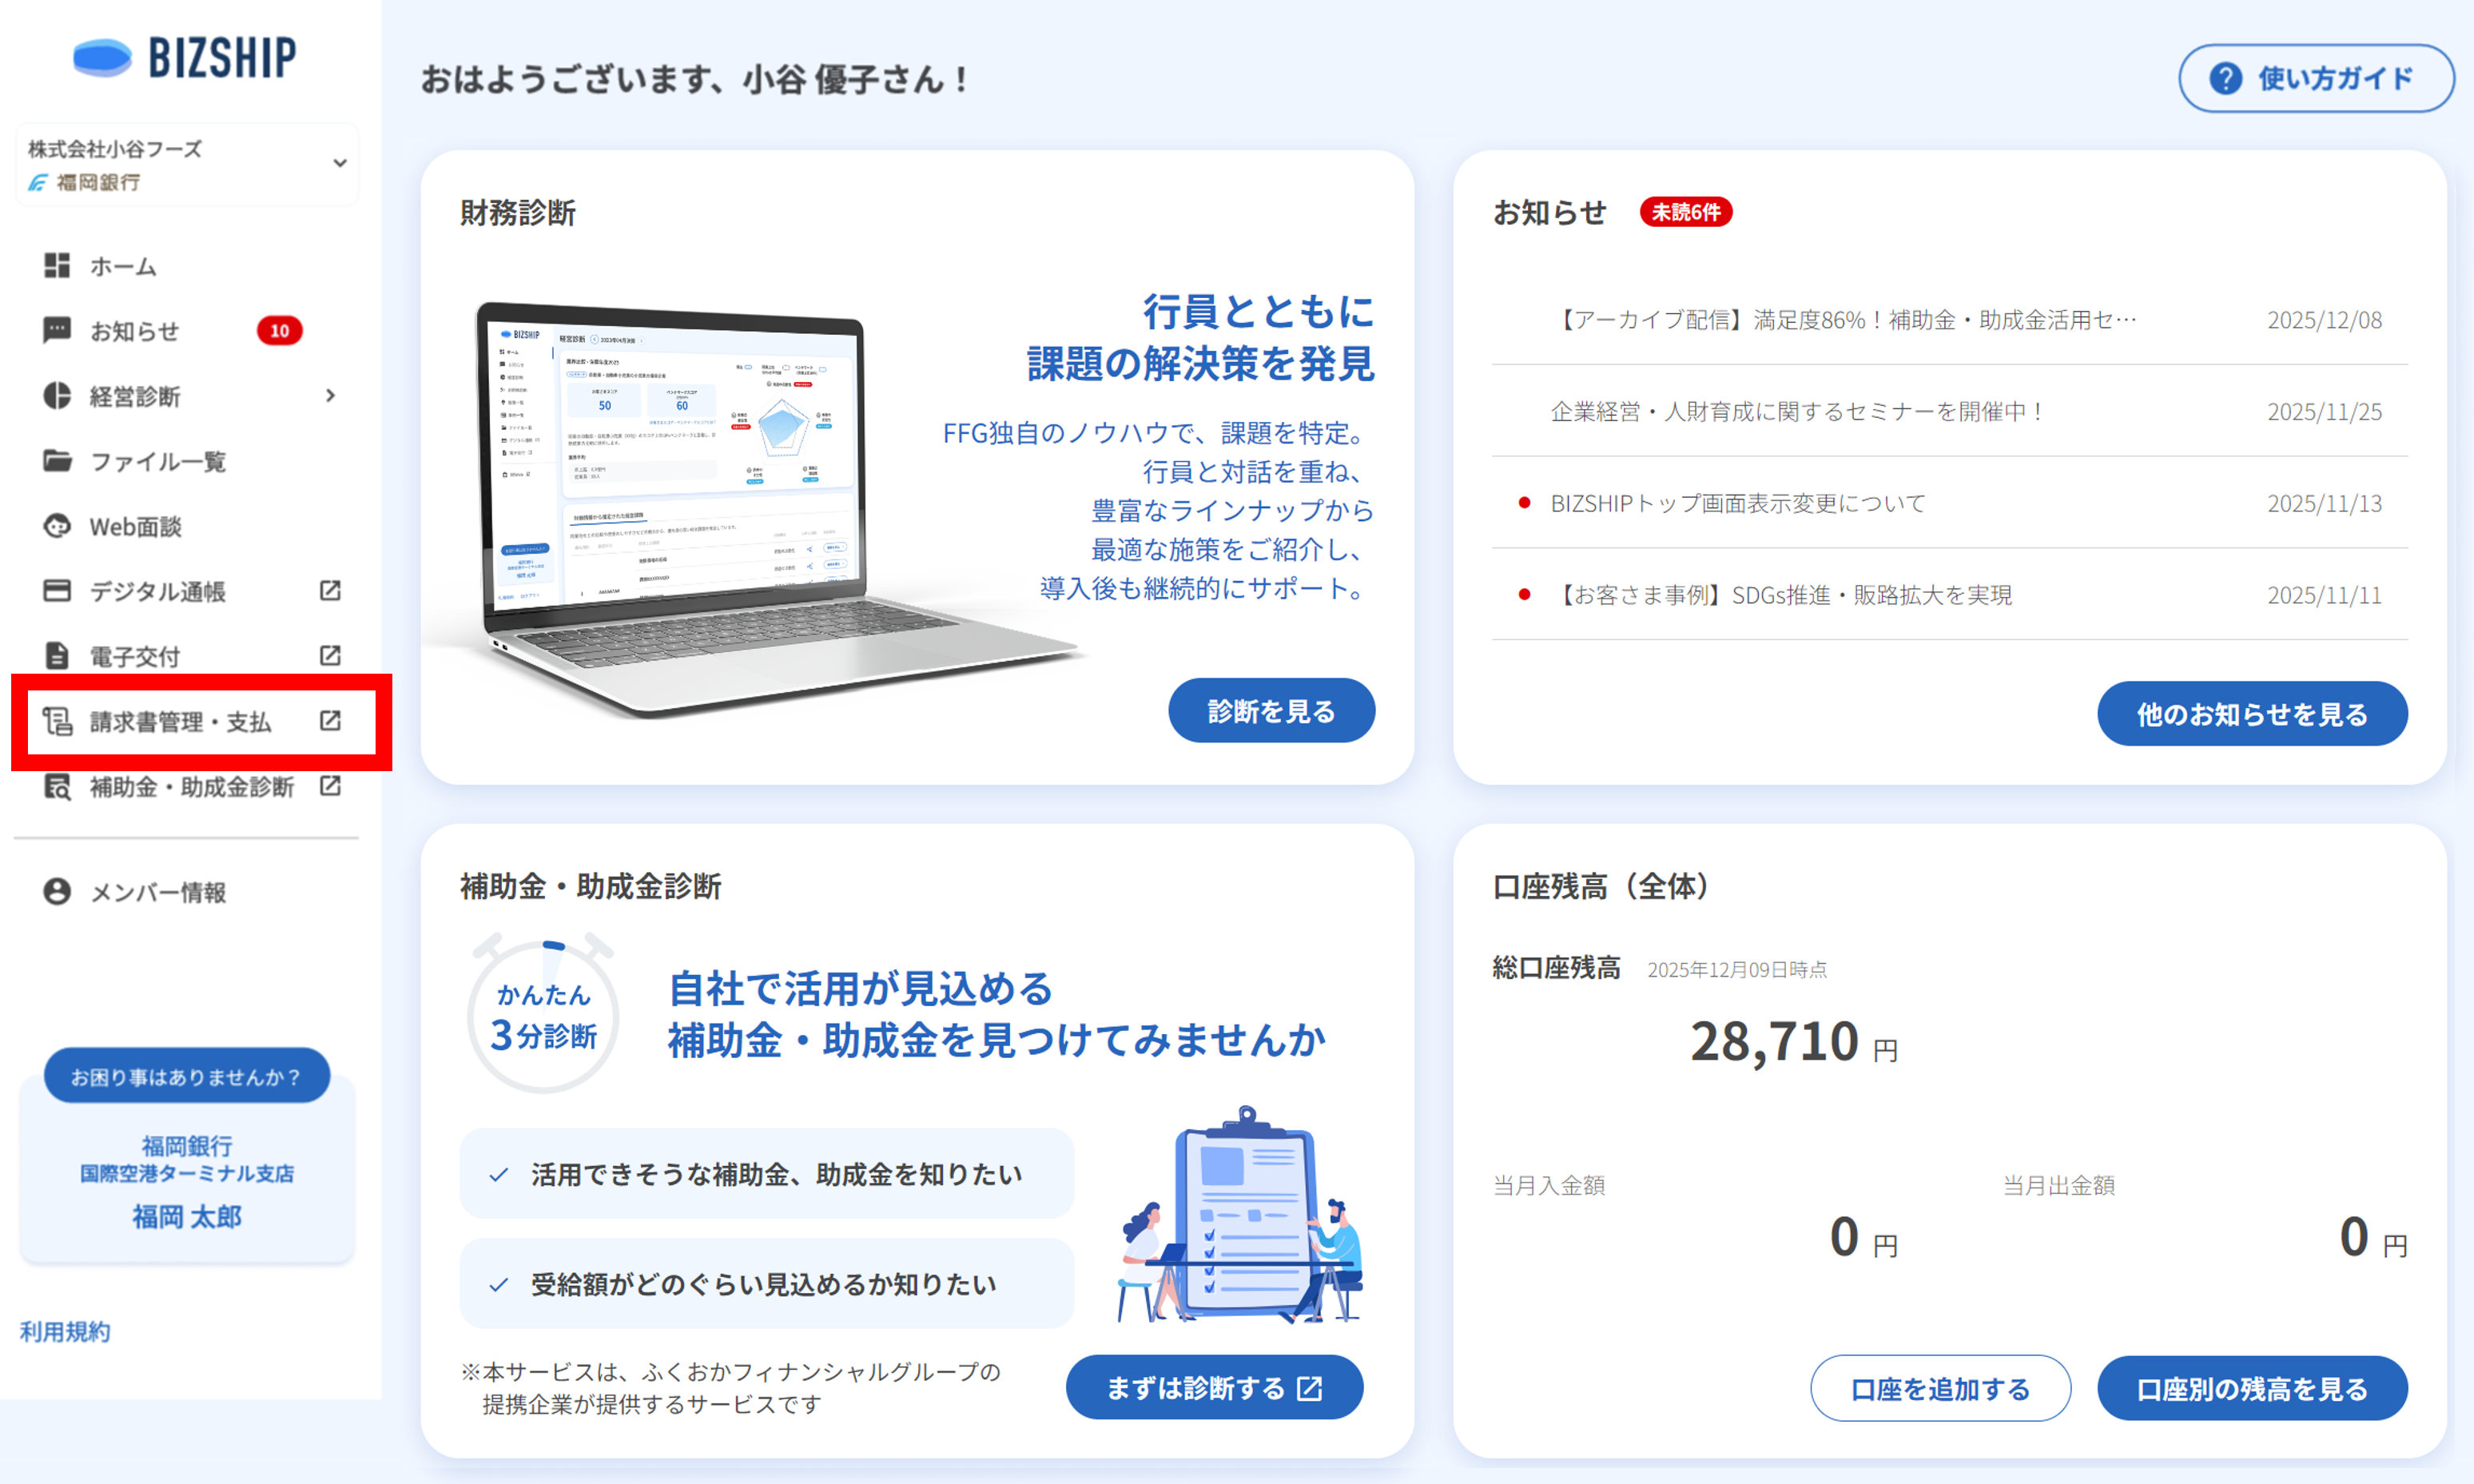
Task: Open sidebar 補助金・助成金診断 label
Action: point(192,787)
